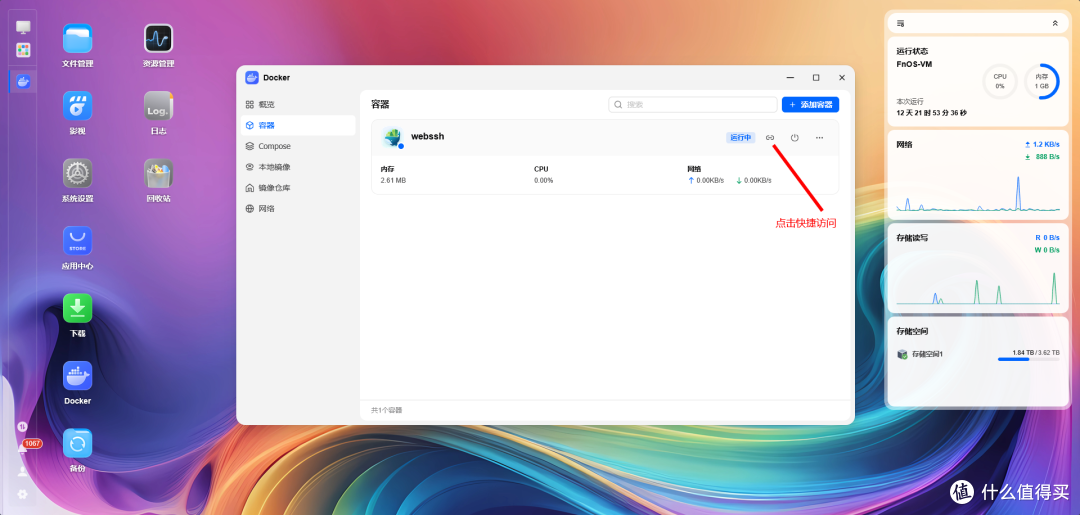Click the 2.61 MB memory value
Viewport: 1080px width, 515px height.
[393, 180]
